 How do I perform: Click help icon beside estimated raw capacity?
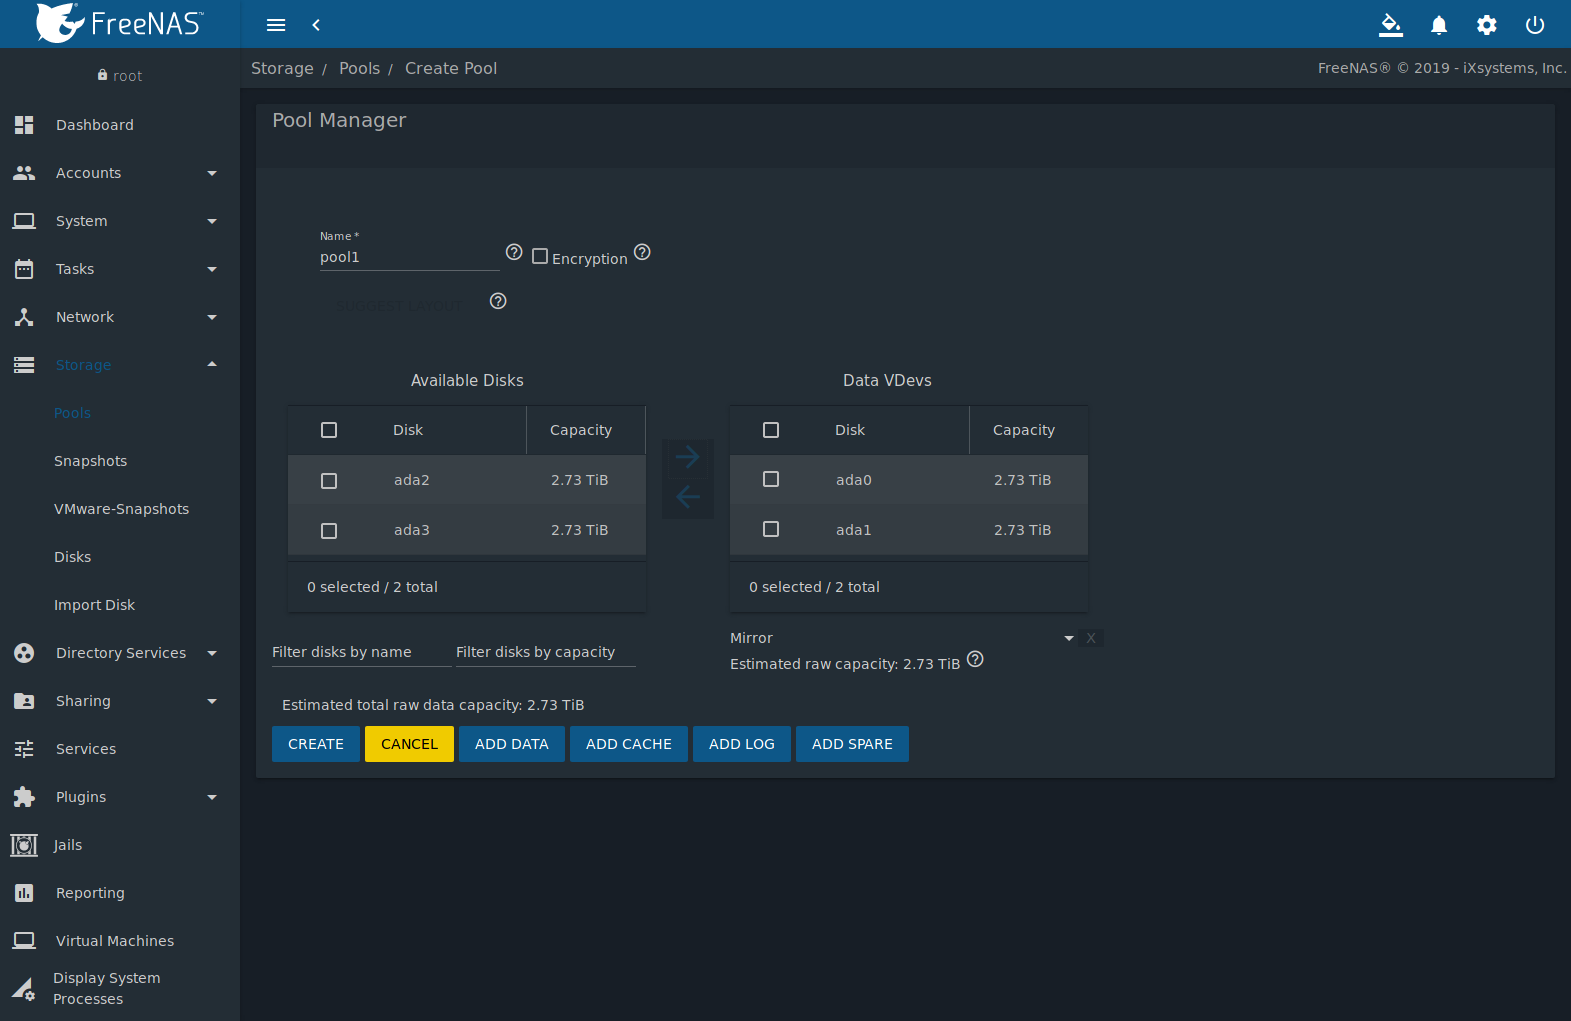[975, 659]
